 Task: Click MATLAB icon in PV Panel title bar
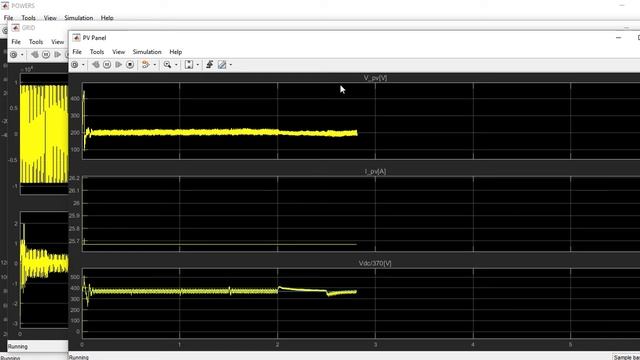point(76,38)
